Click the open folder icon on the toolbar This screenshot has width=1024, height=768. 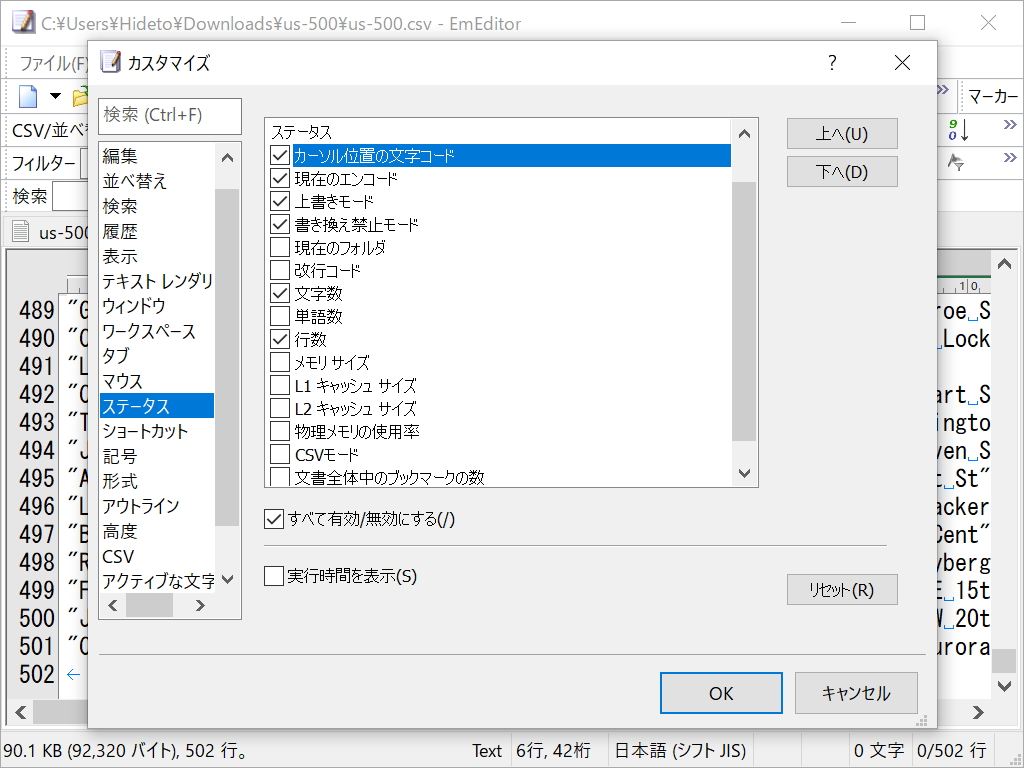click(79, 96)
